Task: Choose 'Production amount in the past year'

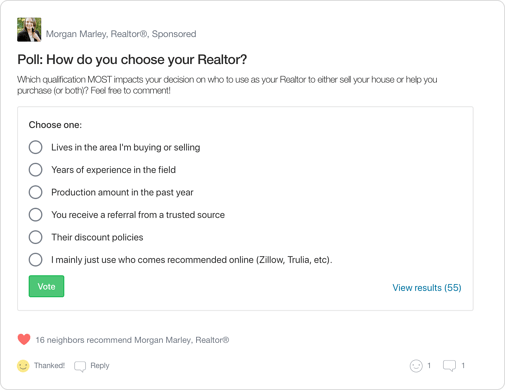Action: coord(35,192)
